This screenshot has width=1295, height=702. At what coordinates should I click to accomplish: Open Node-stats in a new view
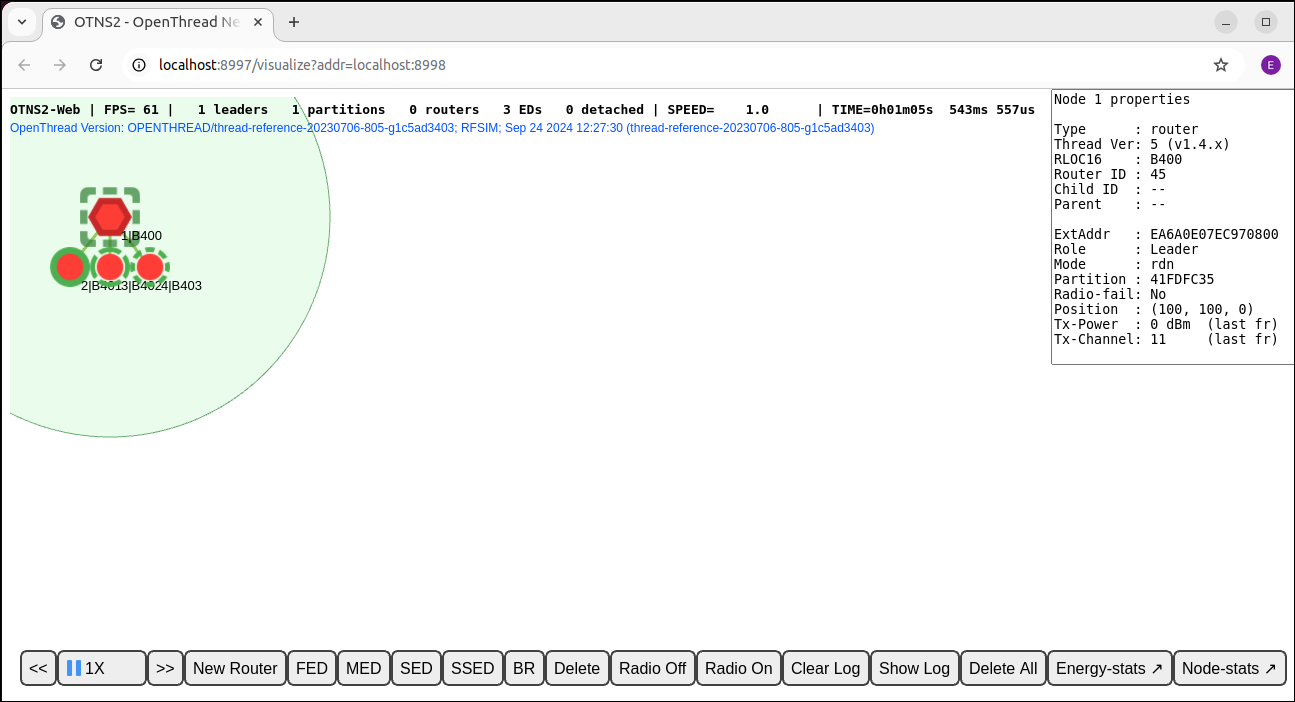(x=1230, y=667)
